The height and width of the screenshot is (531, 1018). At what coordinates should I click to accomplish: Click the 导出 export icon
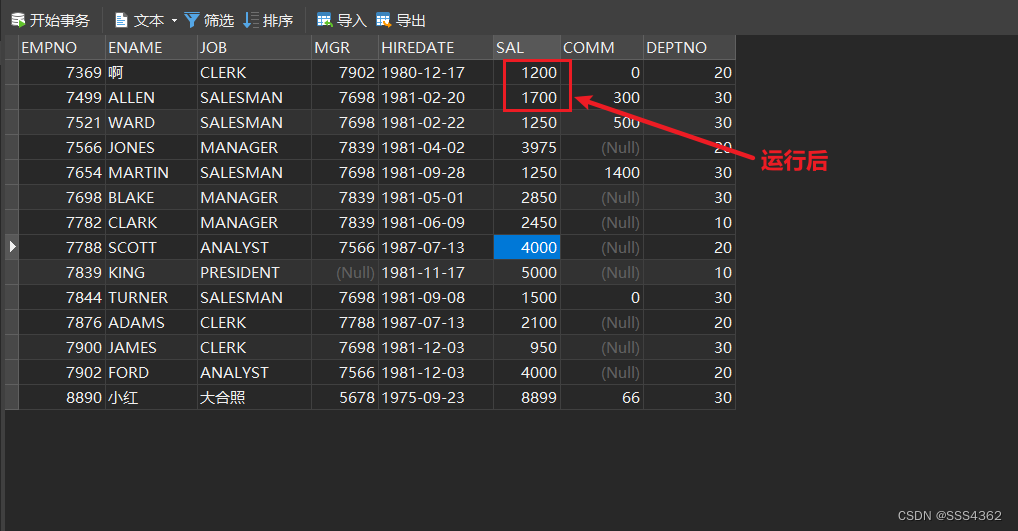(384, 21)
